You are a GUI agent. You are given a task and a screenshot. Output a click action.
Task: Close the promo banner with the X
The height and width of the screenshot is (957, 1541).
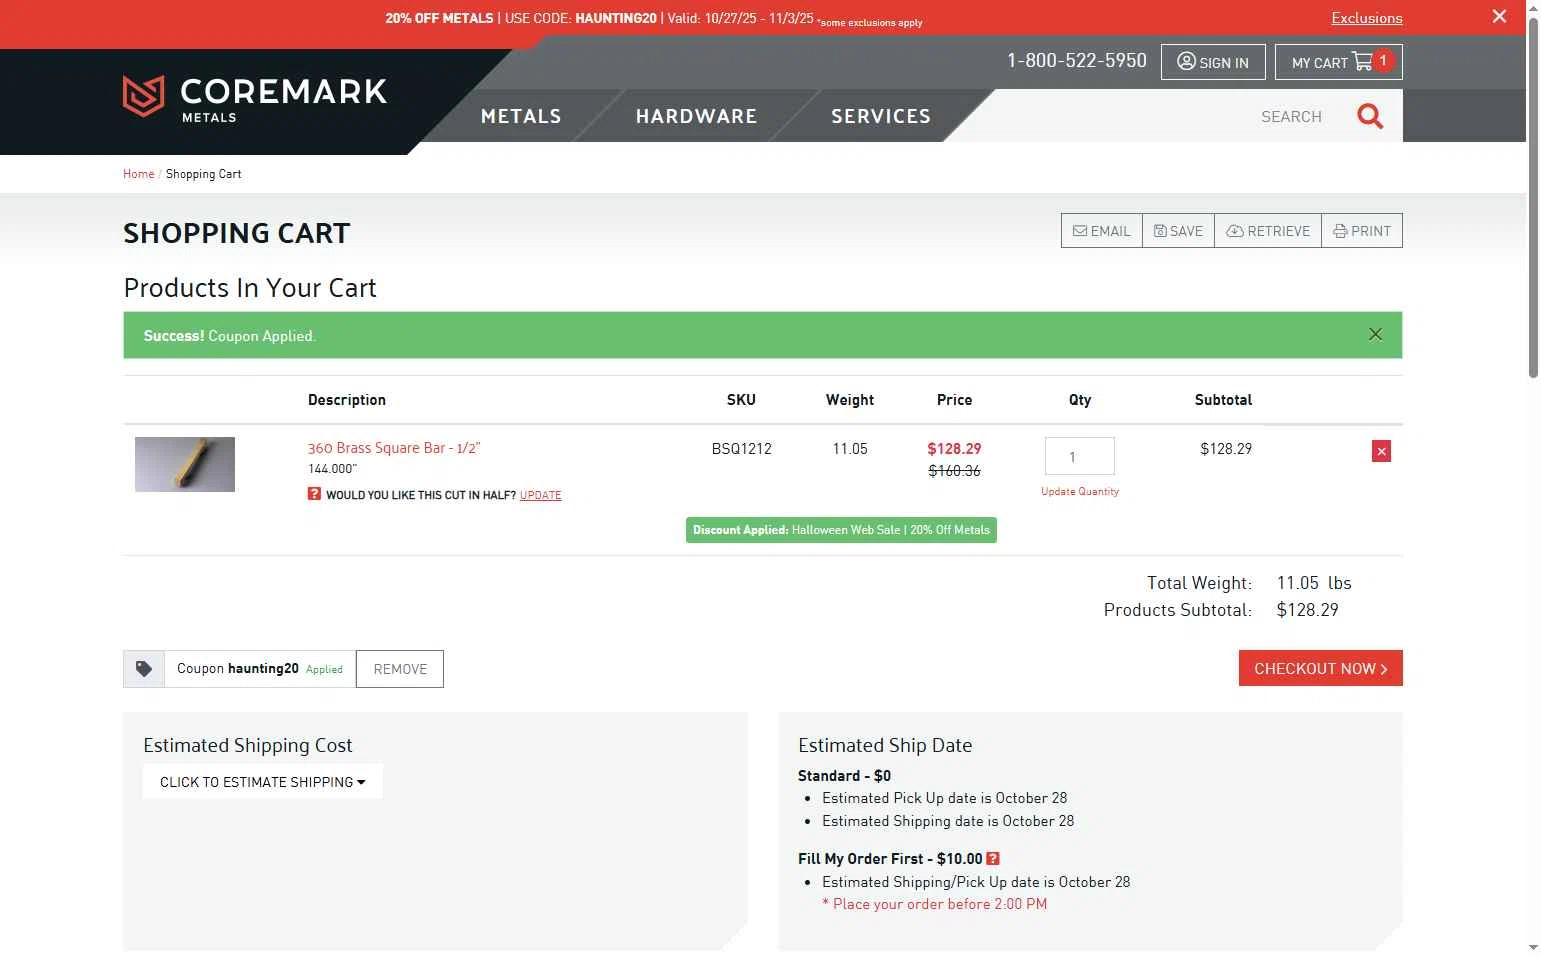tap(1499, 16)
